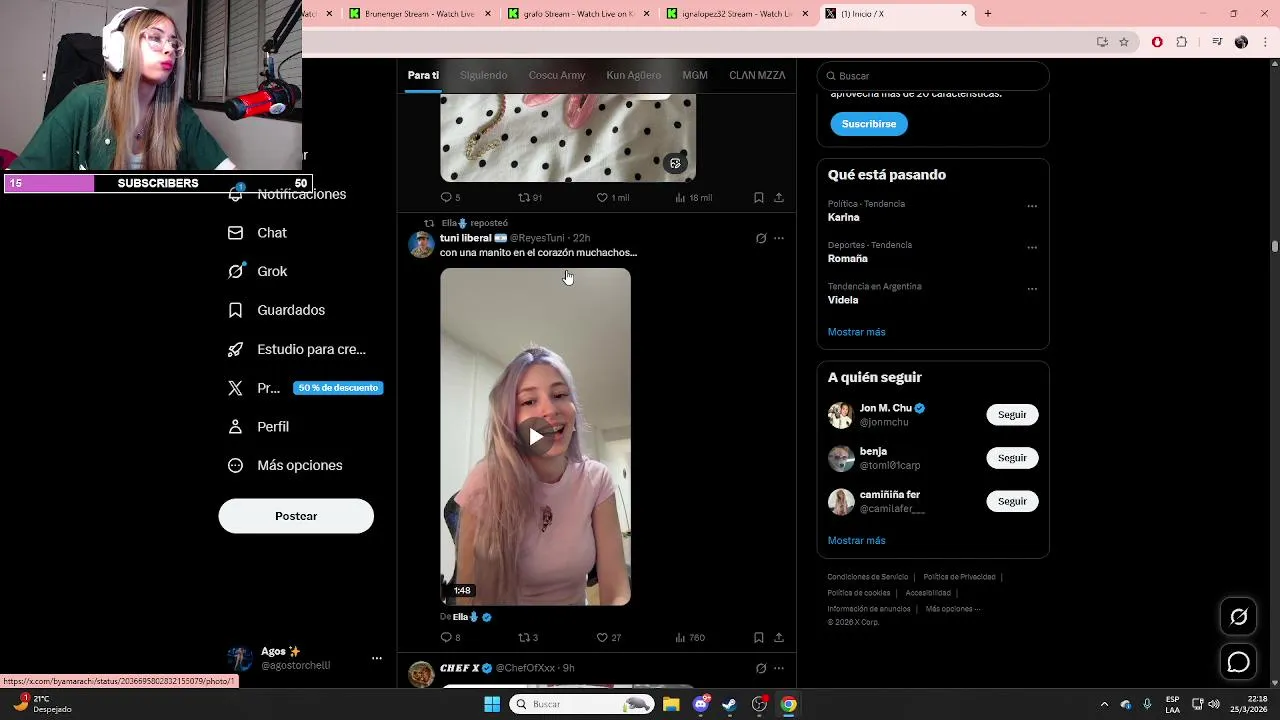Open floating Grok button at bottom right
Screen dimensions: 1280x720
point(1238,617)
